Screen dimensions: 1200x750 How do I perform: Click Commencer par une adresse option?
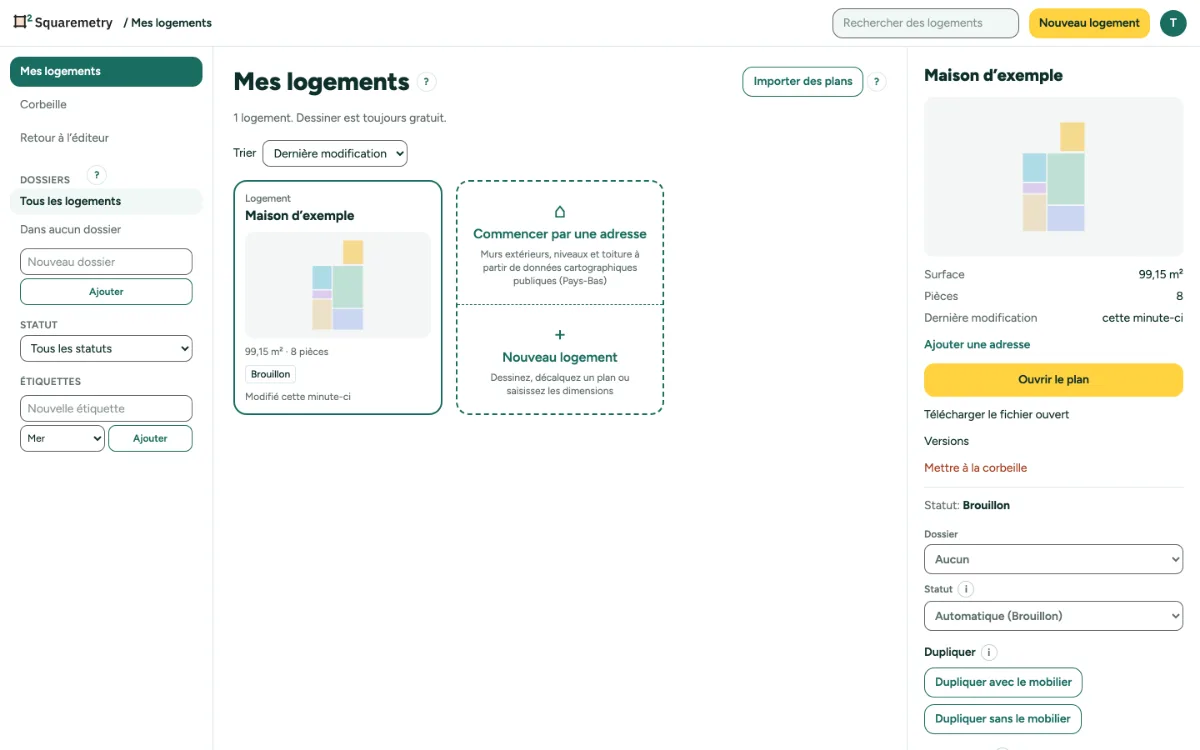[560, 243]
